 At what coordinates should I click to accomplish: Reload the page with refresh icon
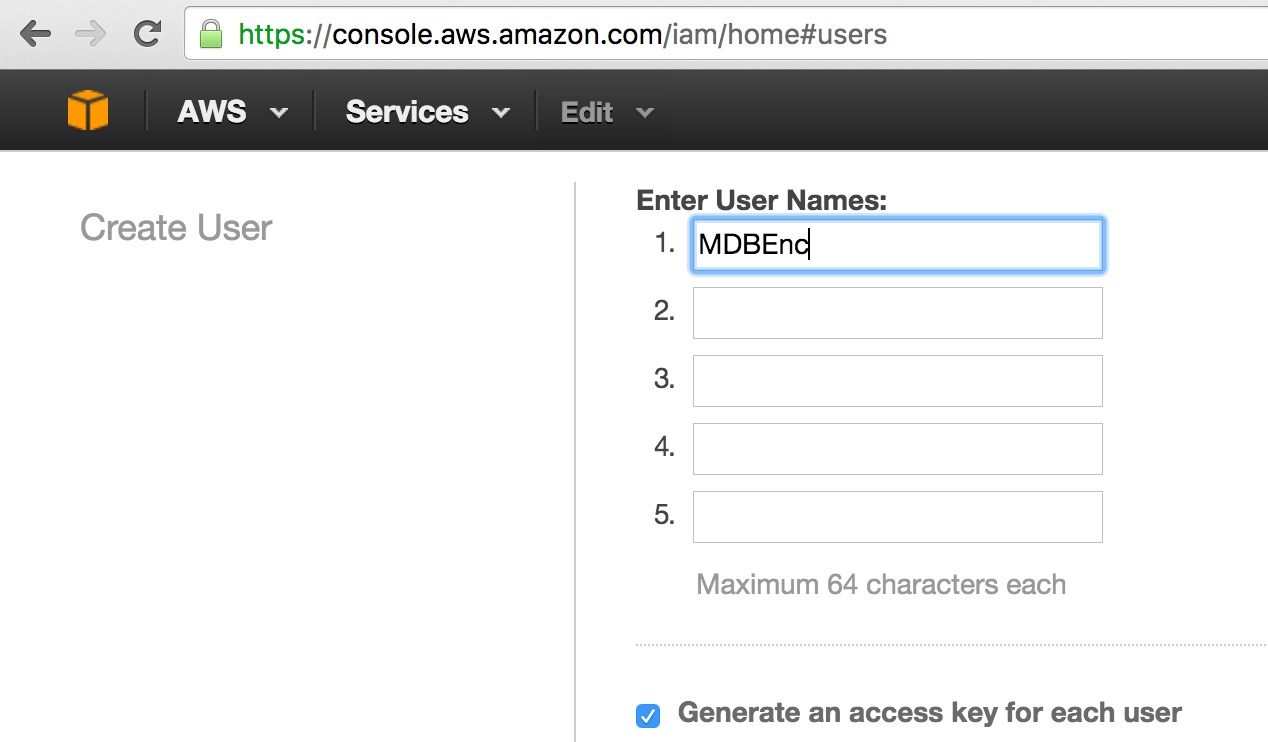[147, 34]
